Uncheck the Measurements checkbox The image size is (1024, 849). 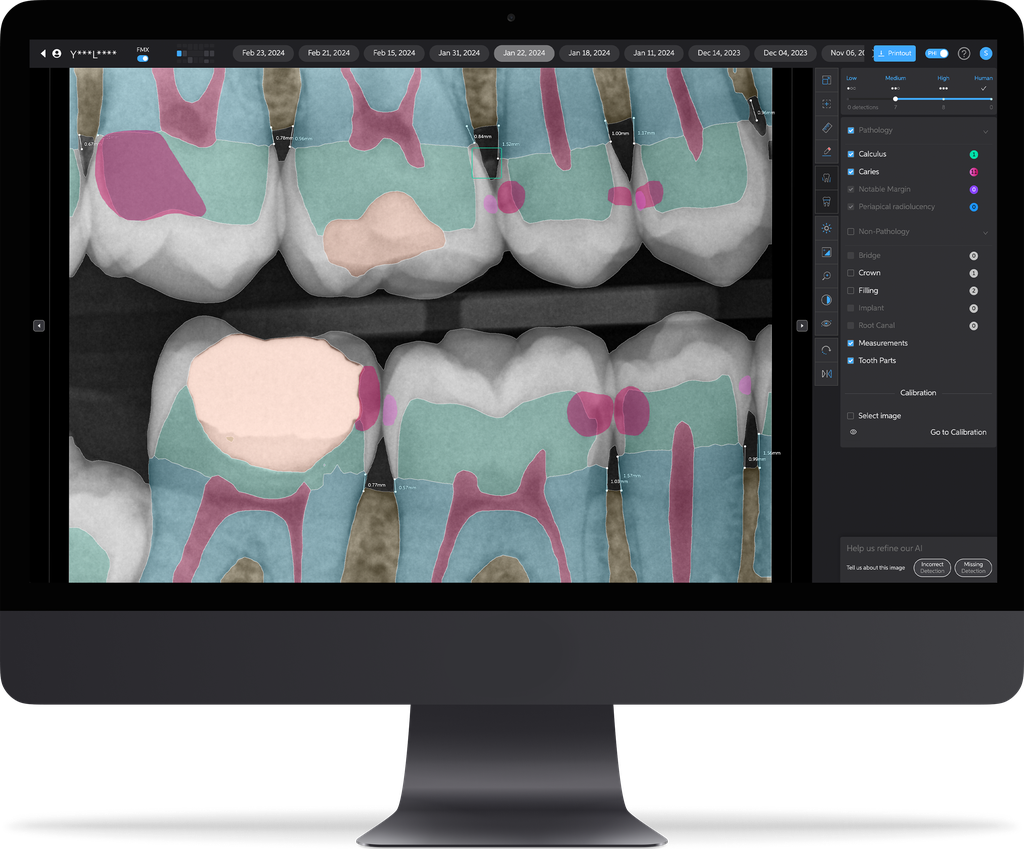(850, 343)
